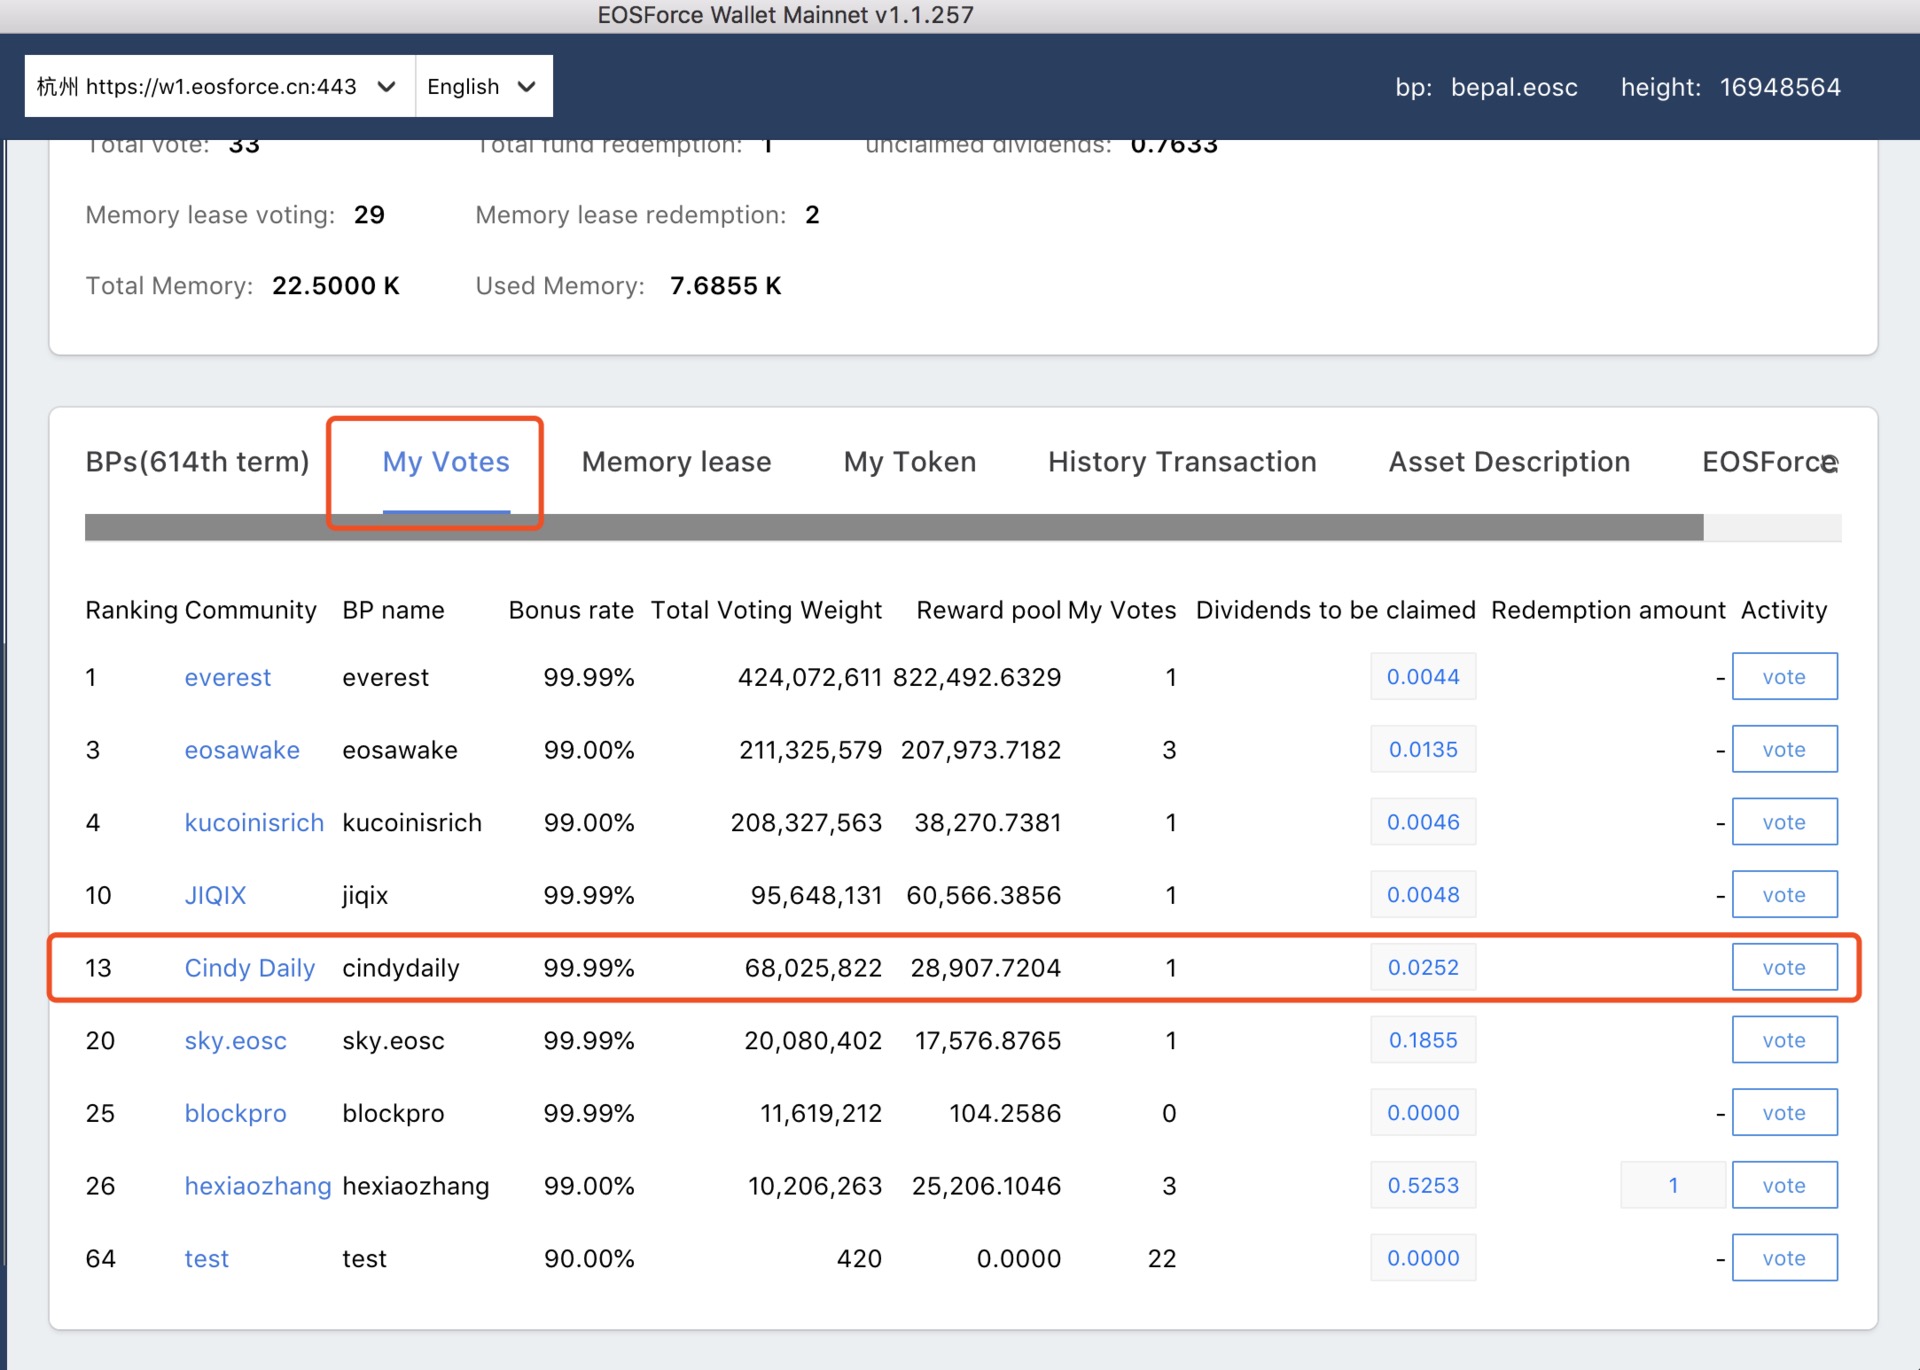The image size is (1920, 1370).
Task: Click the JIQIX community link
Action: click(215, 895)
